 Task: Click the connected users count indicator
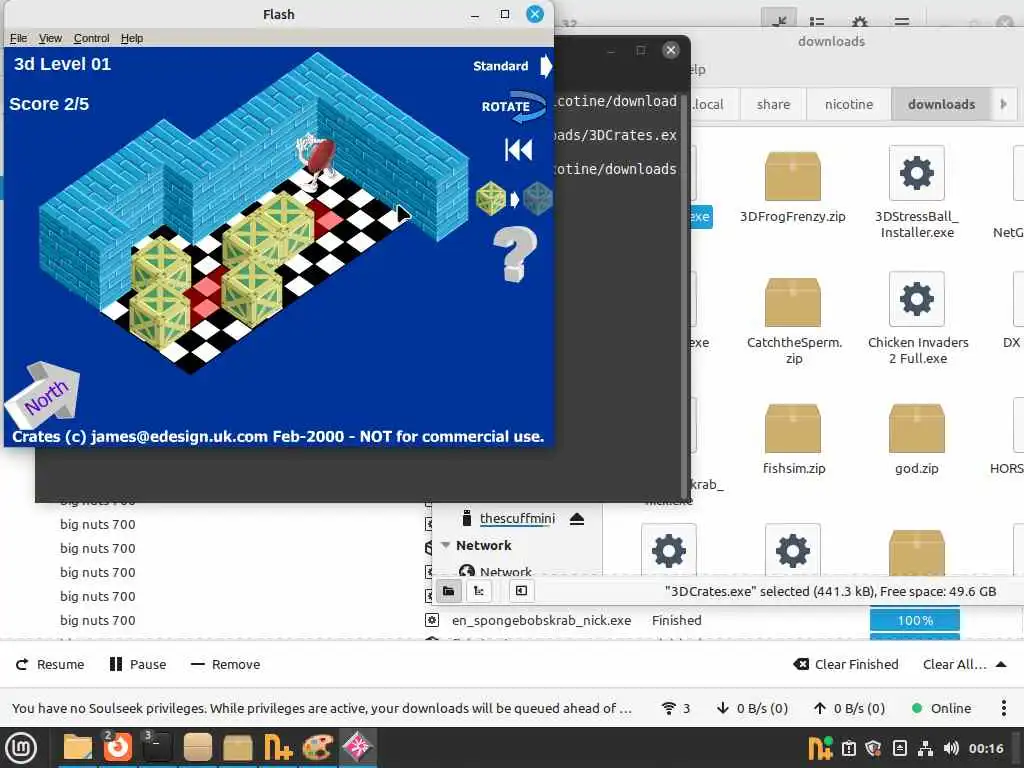click(x=676, y=709)
